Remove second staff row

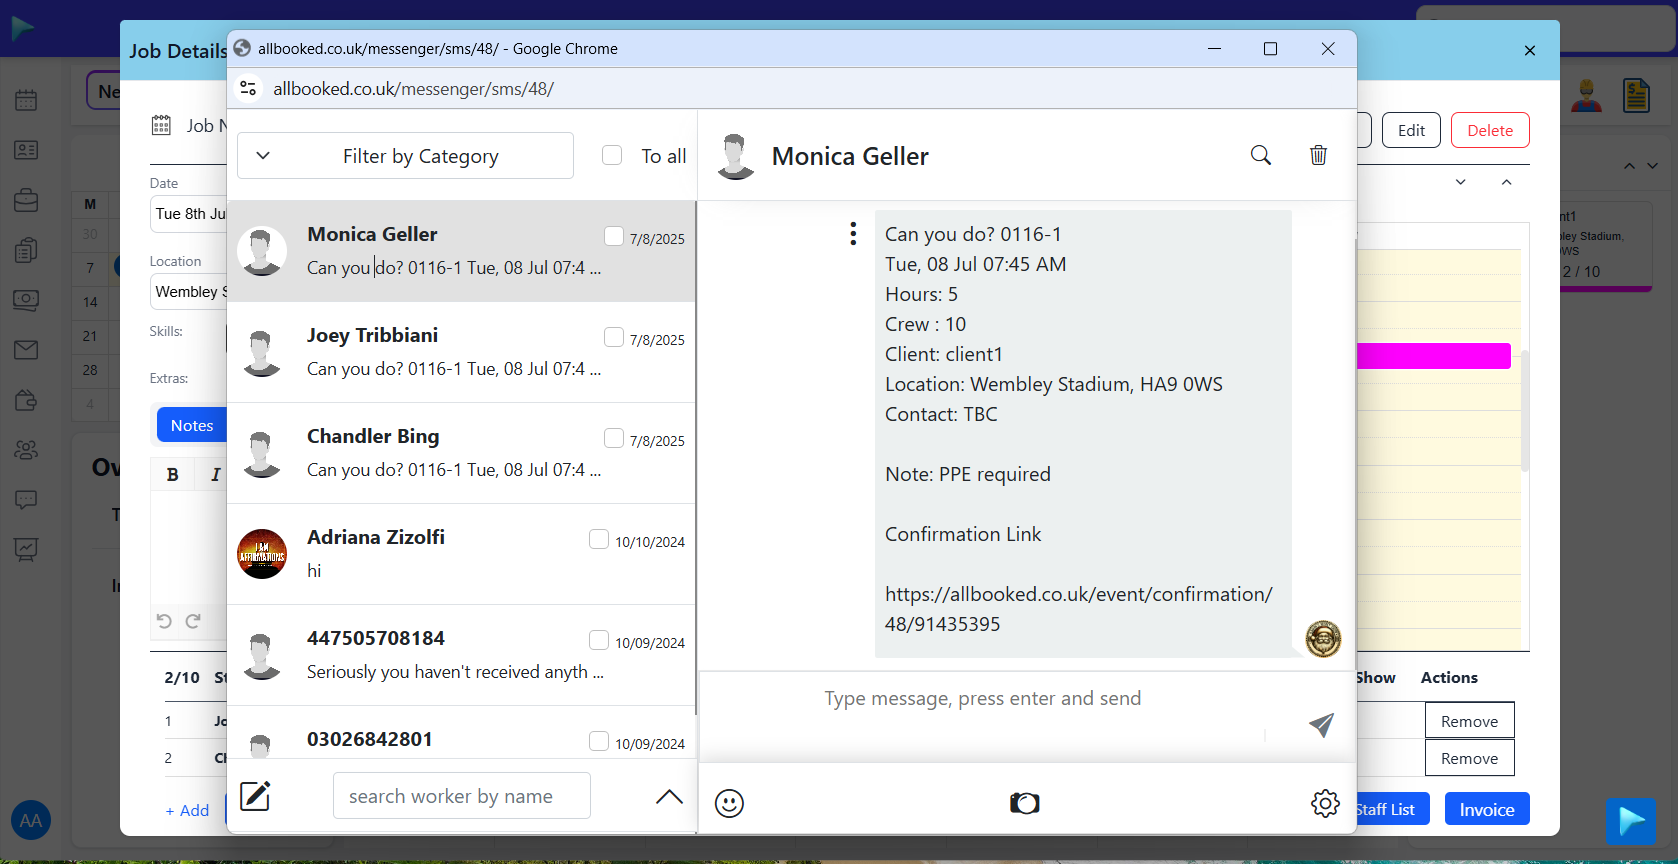point(1470,758)
